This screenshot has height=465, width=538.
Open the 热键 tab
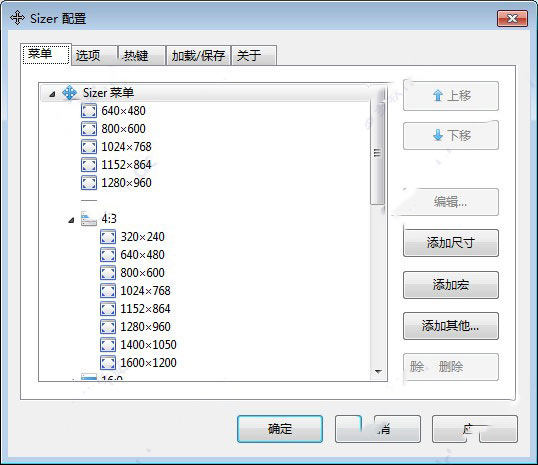tap(142, 55)
